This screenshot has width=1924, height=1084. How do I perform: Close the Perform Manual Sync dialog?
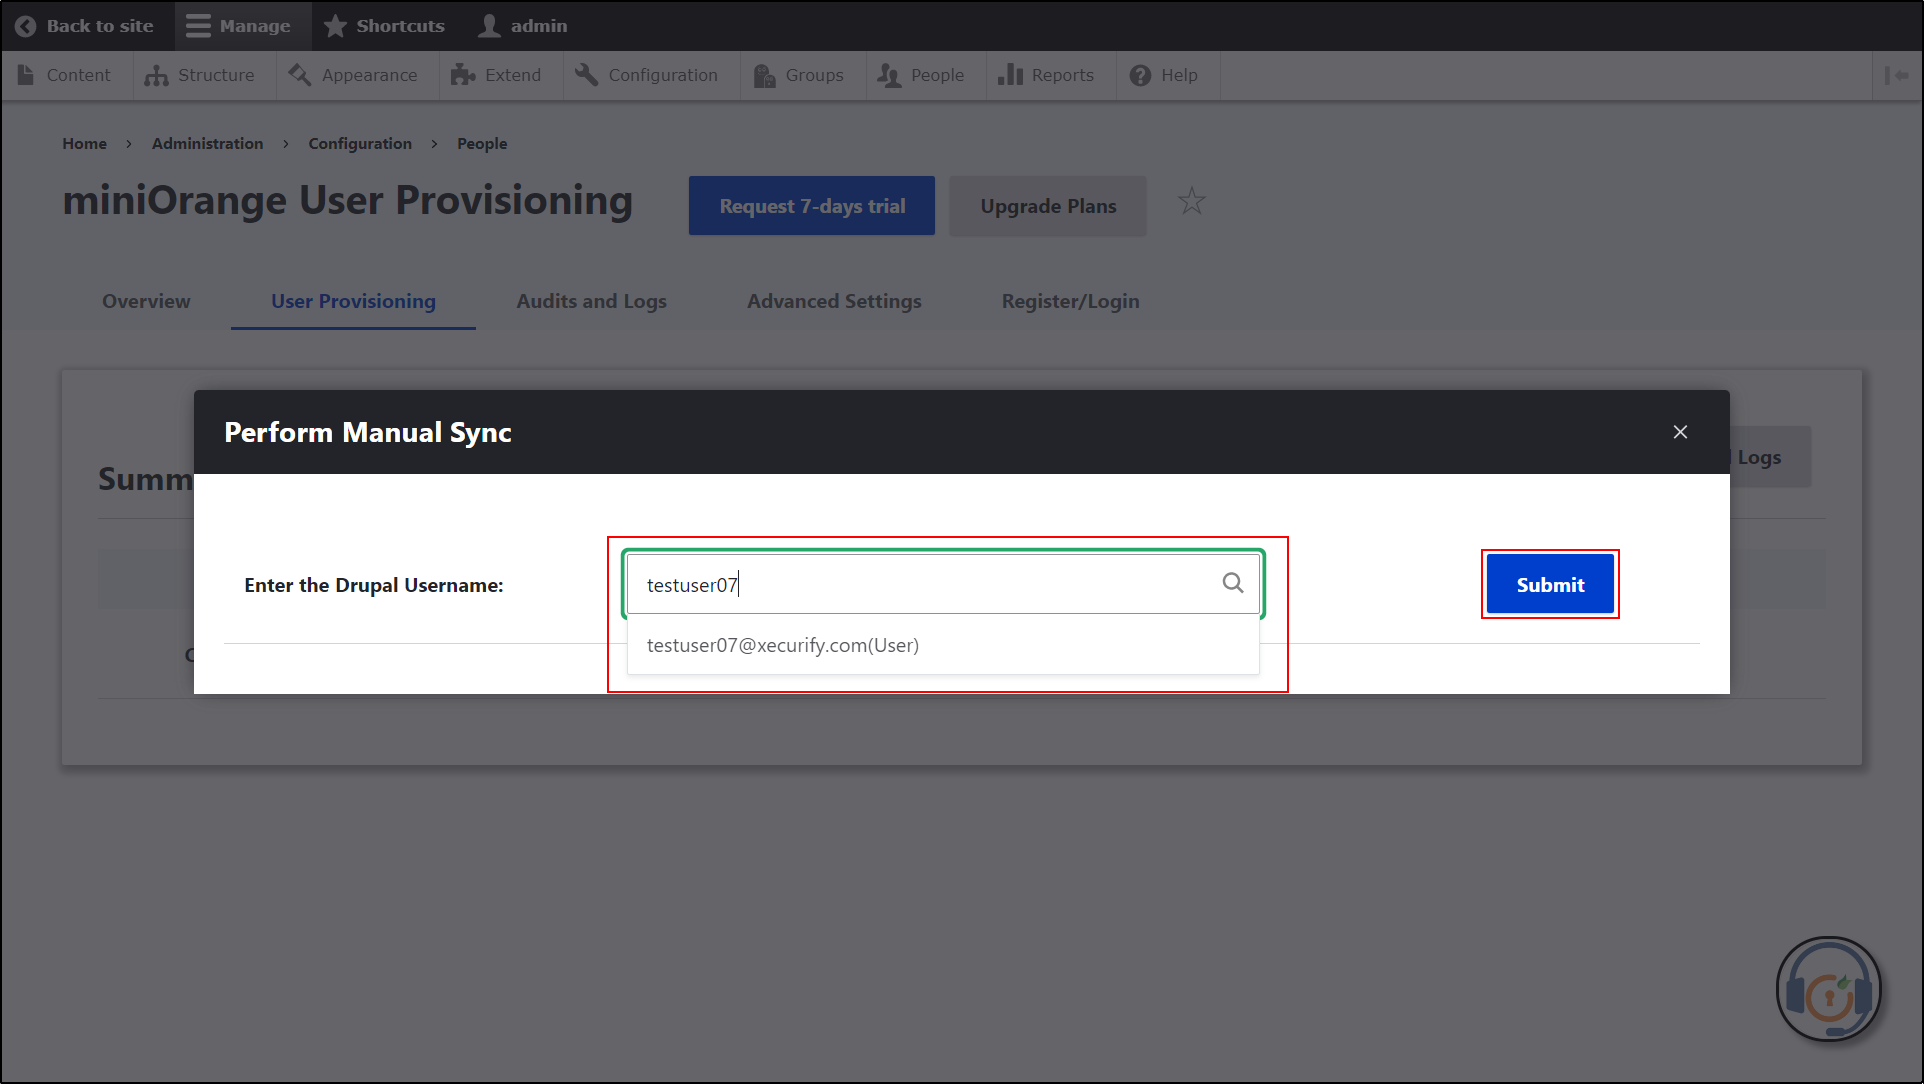1679,432
